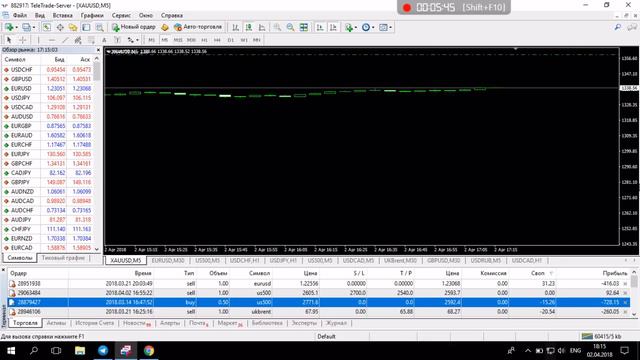Zoom in on the chart

pyautogui.click(x=277, y=27)
